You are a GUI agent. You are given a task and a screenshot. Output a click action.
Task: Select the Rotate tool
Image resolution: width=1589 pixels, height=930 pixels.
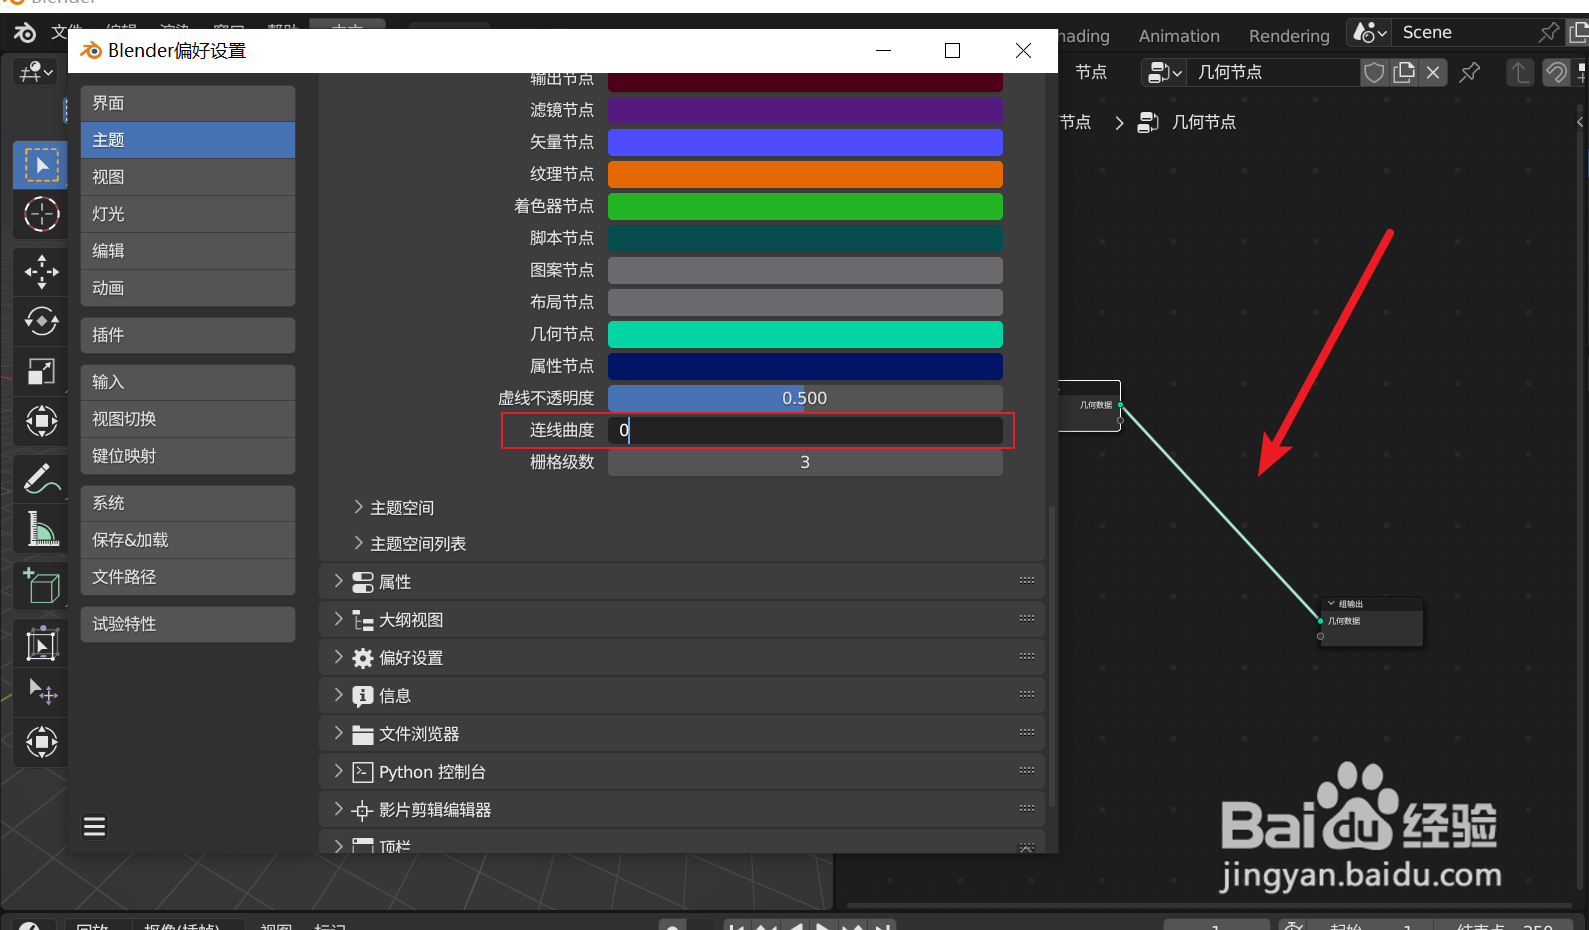pos(41,321)
